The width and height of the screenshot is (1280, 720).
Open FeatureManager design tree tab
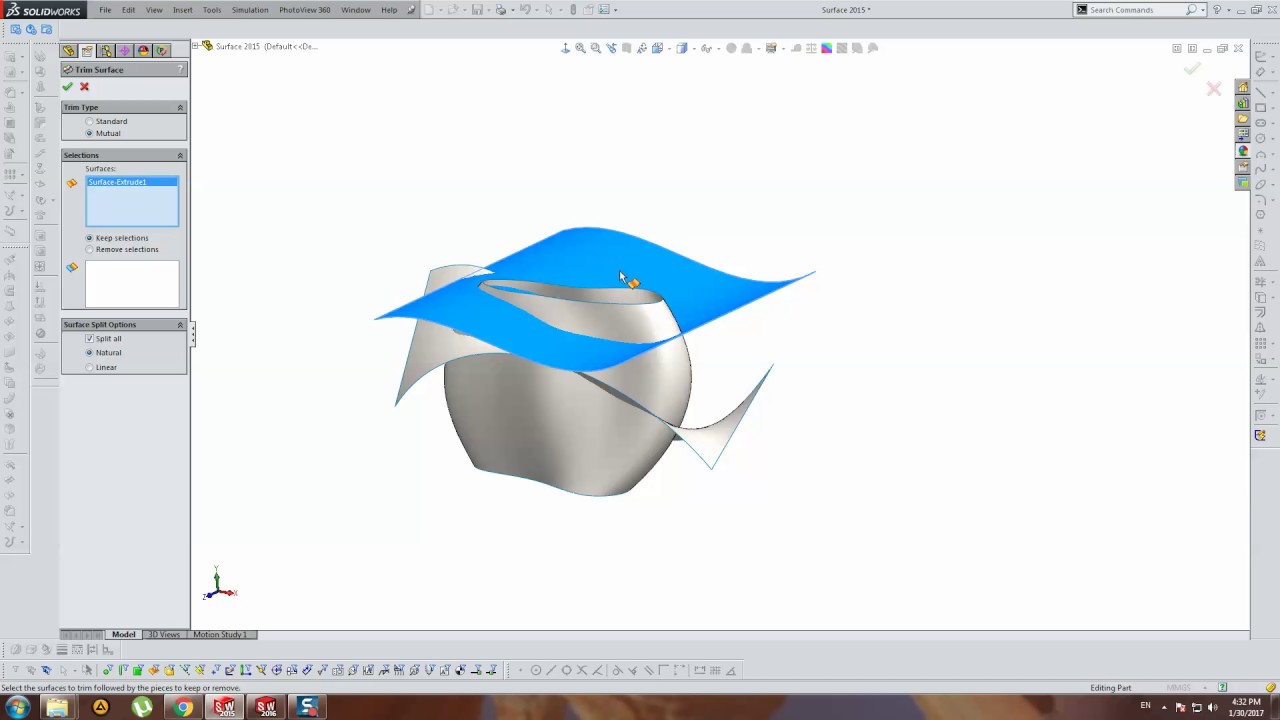click(x=68, y=50)
